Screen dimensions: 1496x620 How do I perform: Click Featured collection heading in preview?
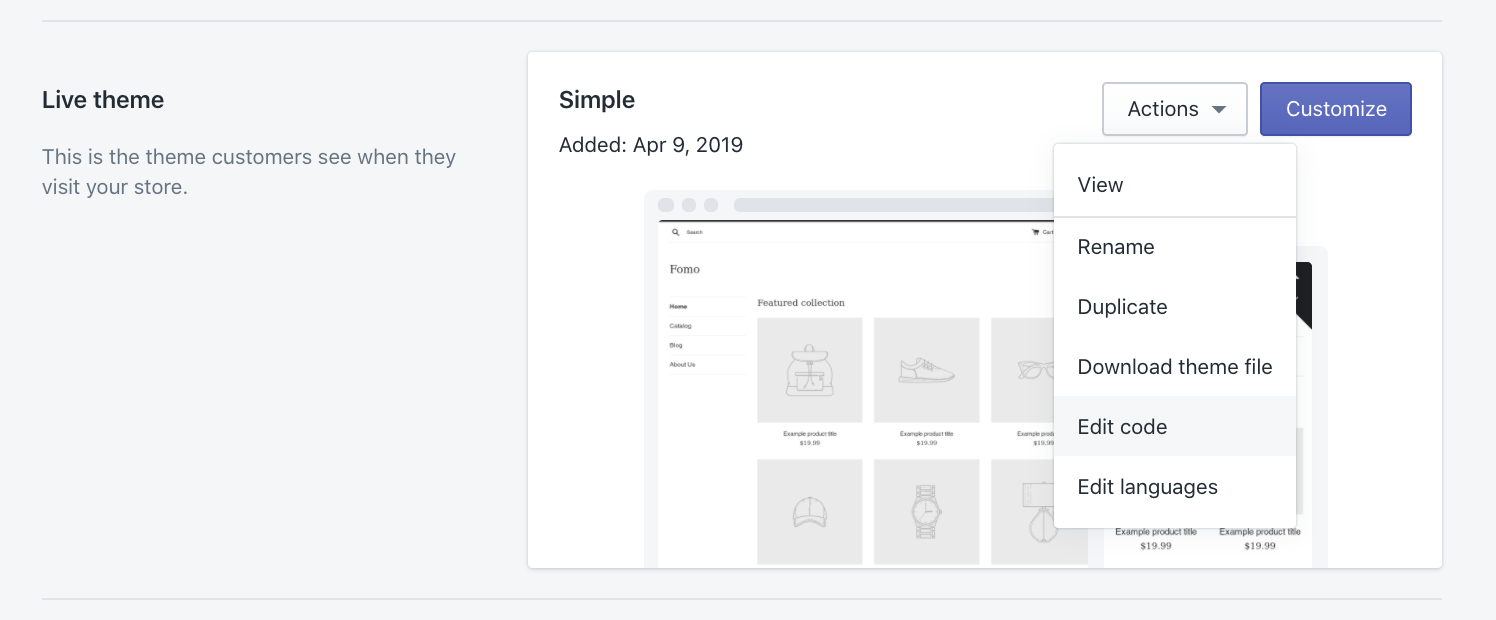(801, 303)
